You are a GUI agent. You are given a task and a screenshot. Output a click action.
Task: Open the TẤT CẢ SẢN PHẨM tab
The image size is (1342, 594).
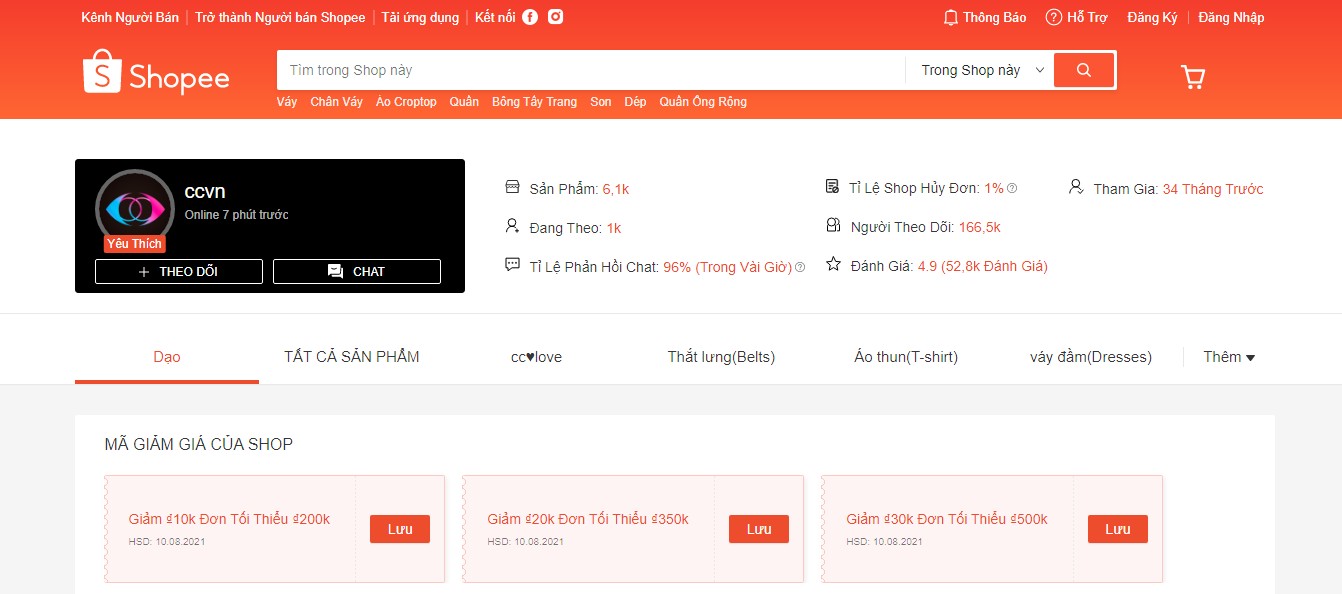352,357
